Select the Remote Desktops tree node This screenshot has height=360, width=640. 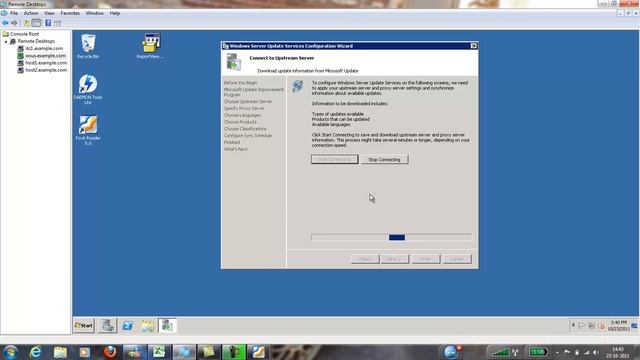pos(36,41)
